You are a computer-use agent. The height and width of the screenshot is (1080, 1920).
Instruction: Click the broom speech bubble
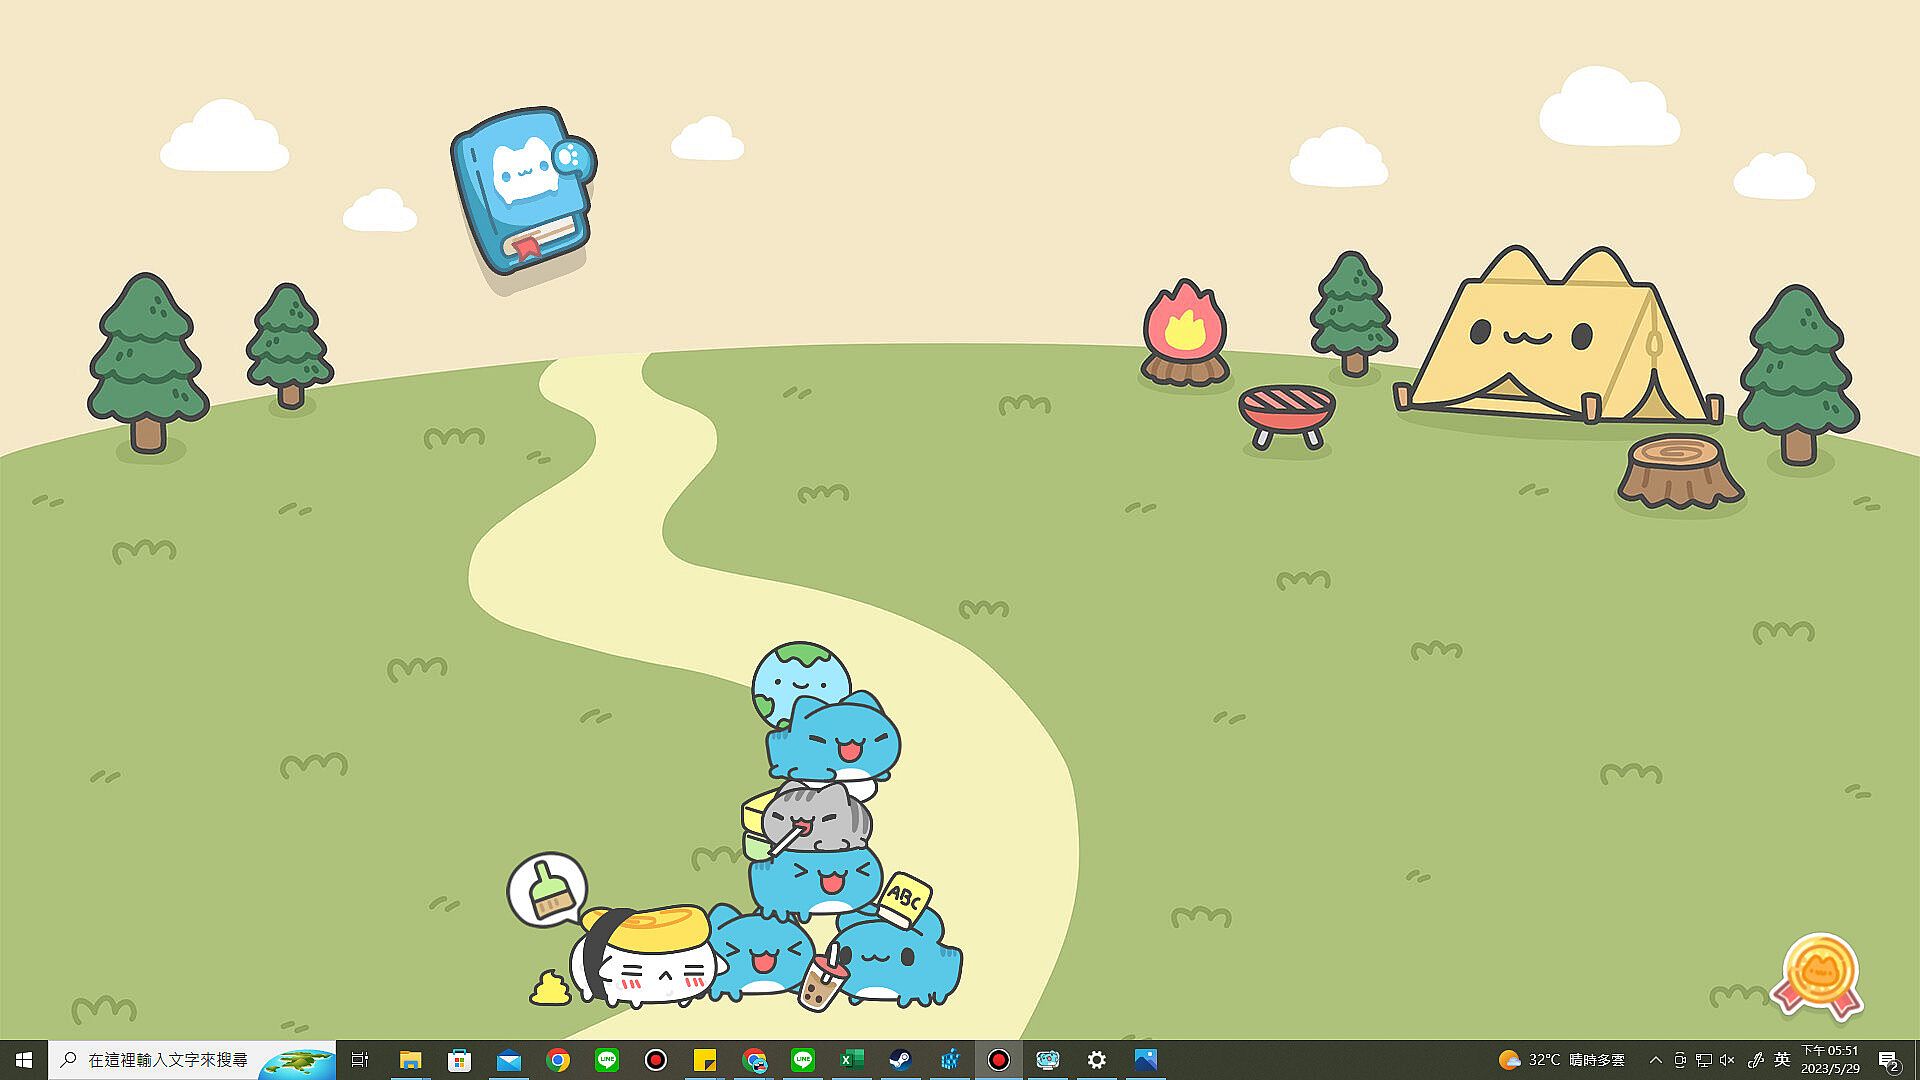tap(546, 888)
